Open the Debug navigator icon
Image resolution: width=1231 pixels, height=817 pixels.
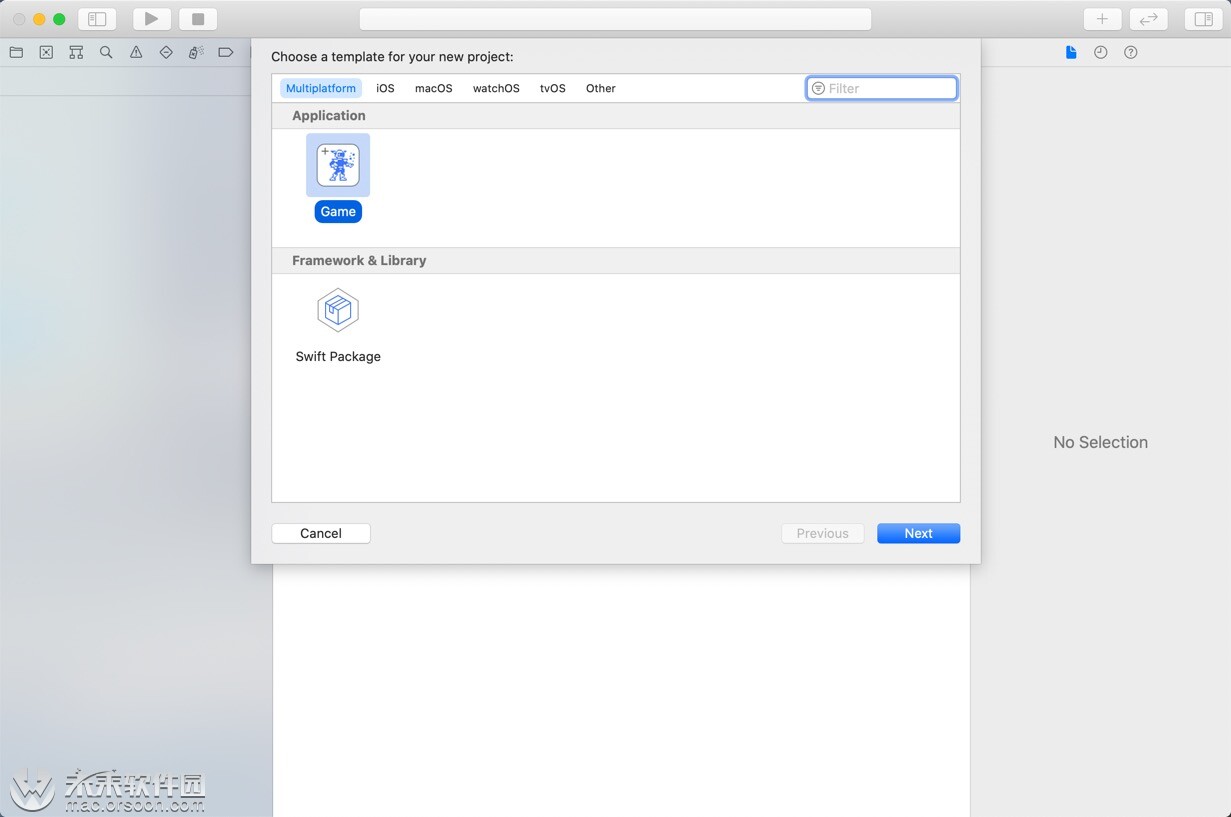click(196, 52)
